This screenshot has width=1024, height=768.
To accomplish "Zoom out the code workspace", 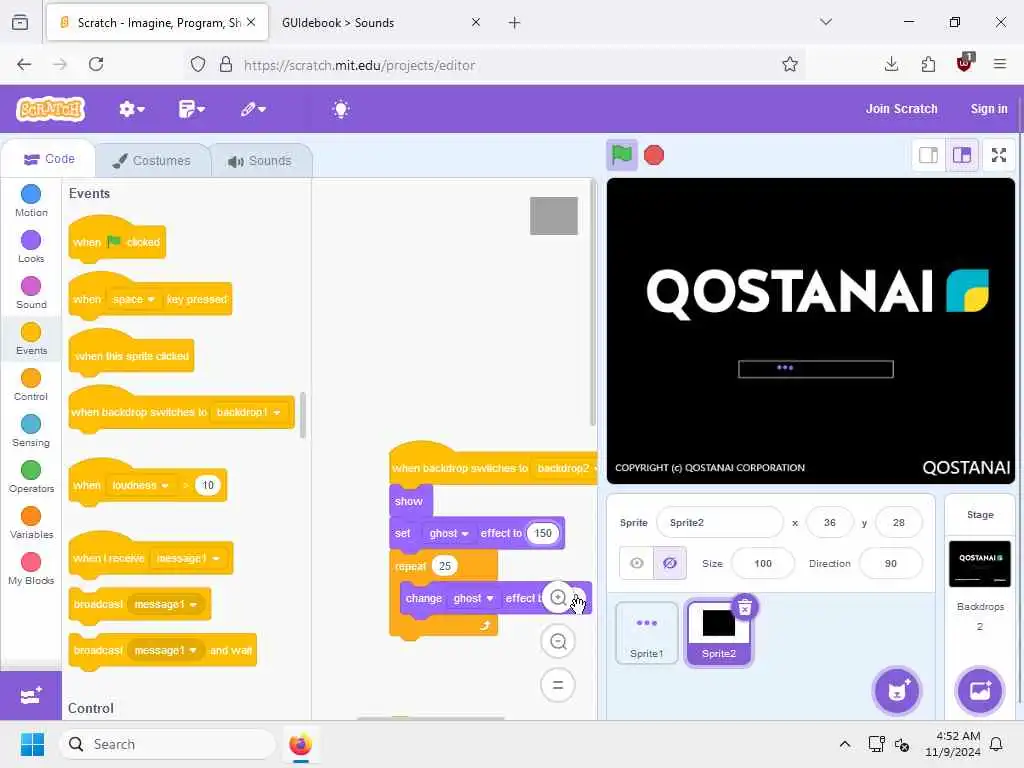I will pos(558,641).
